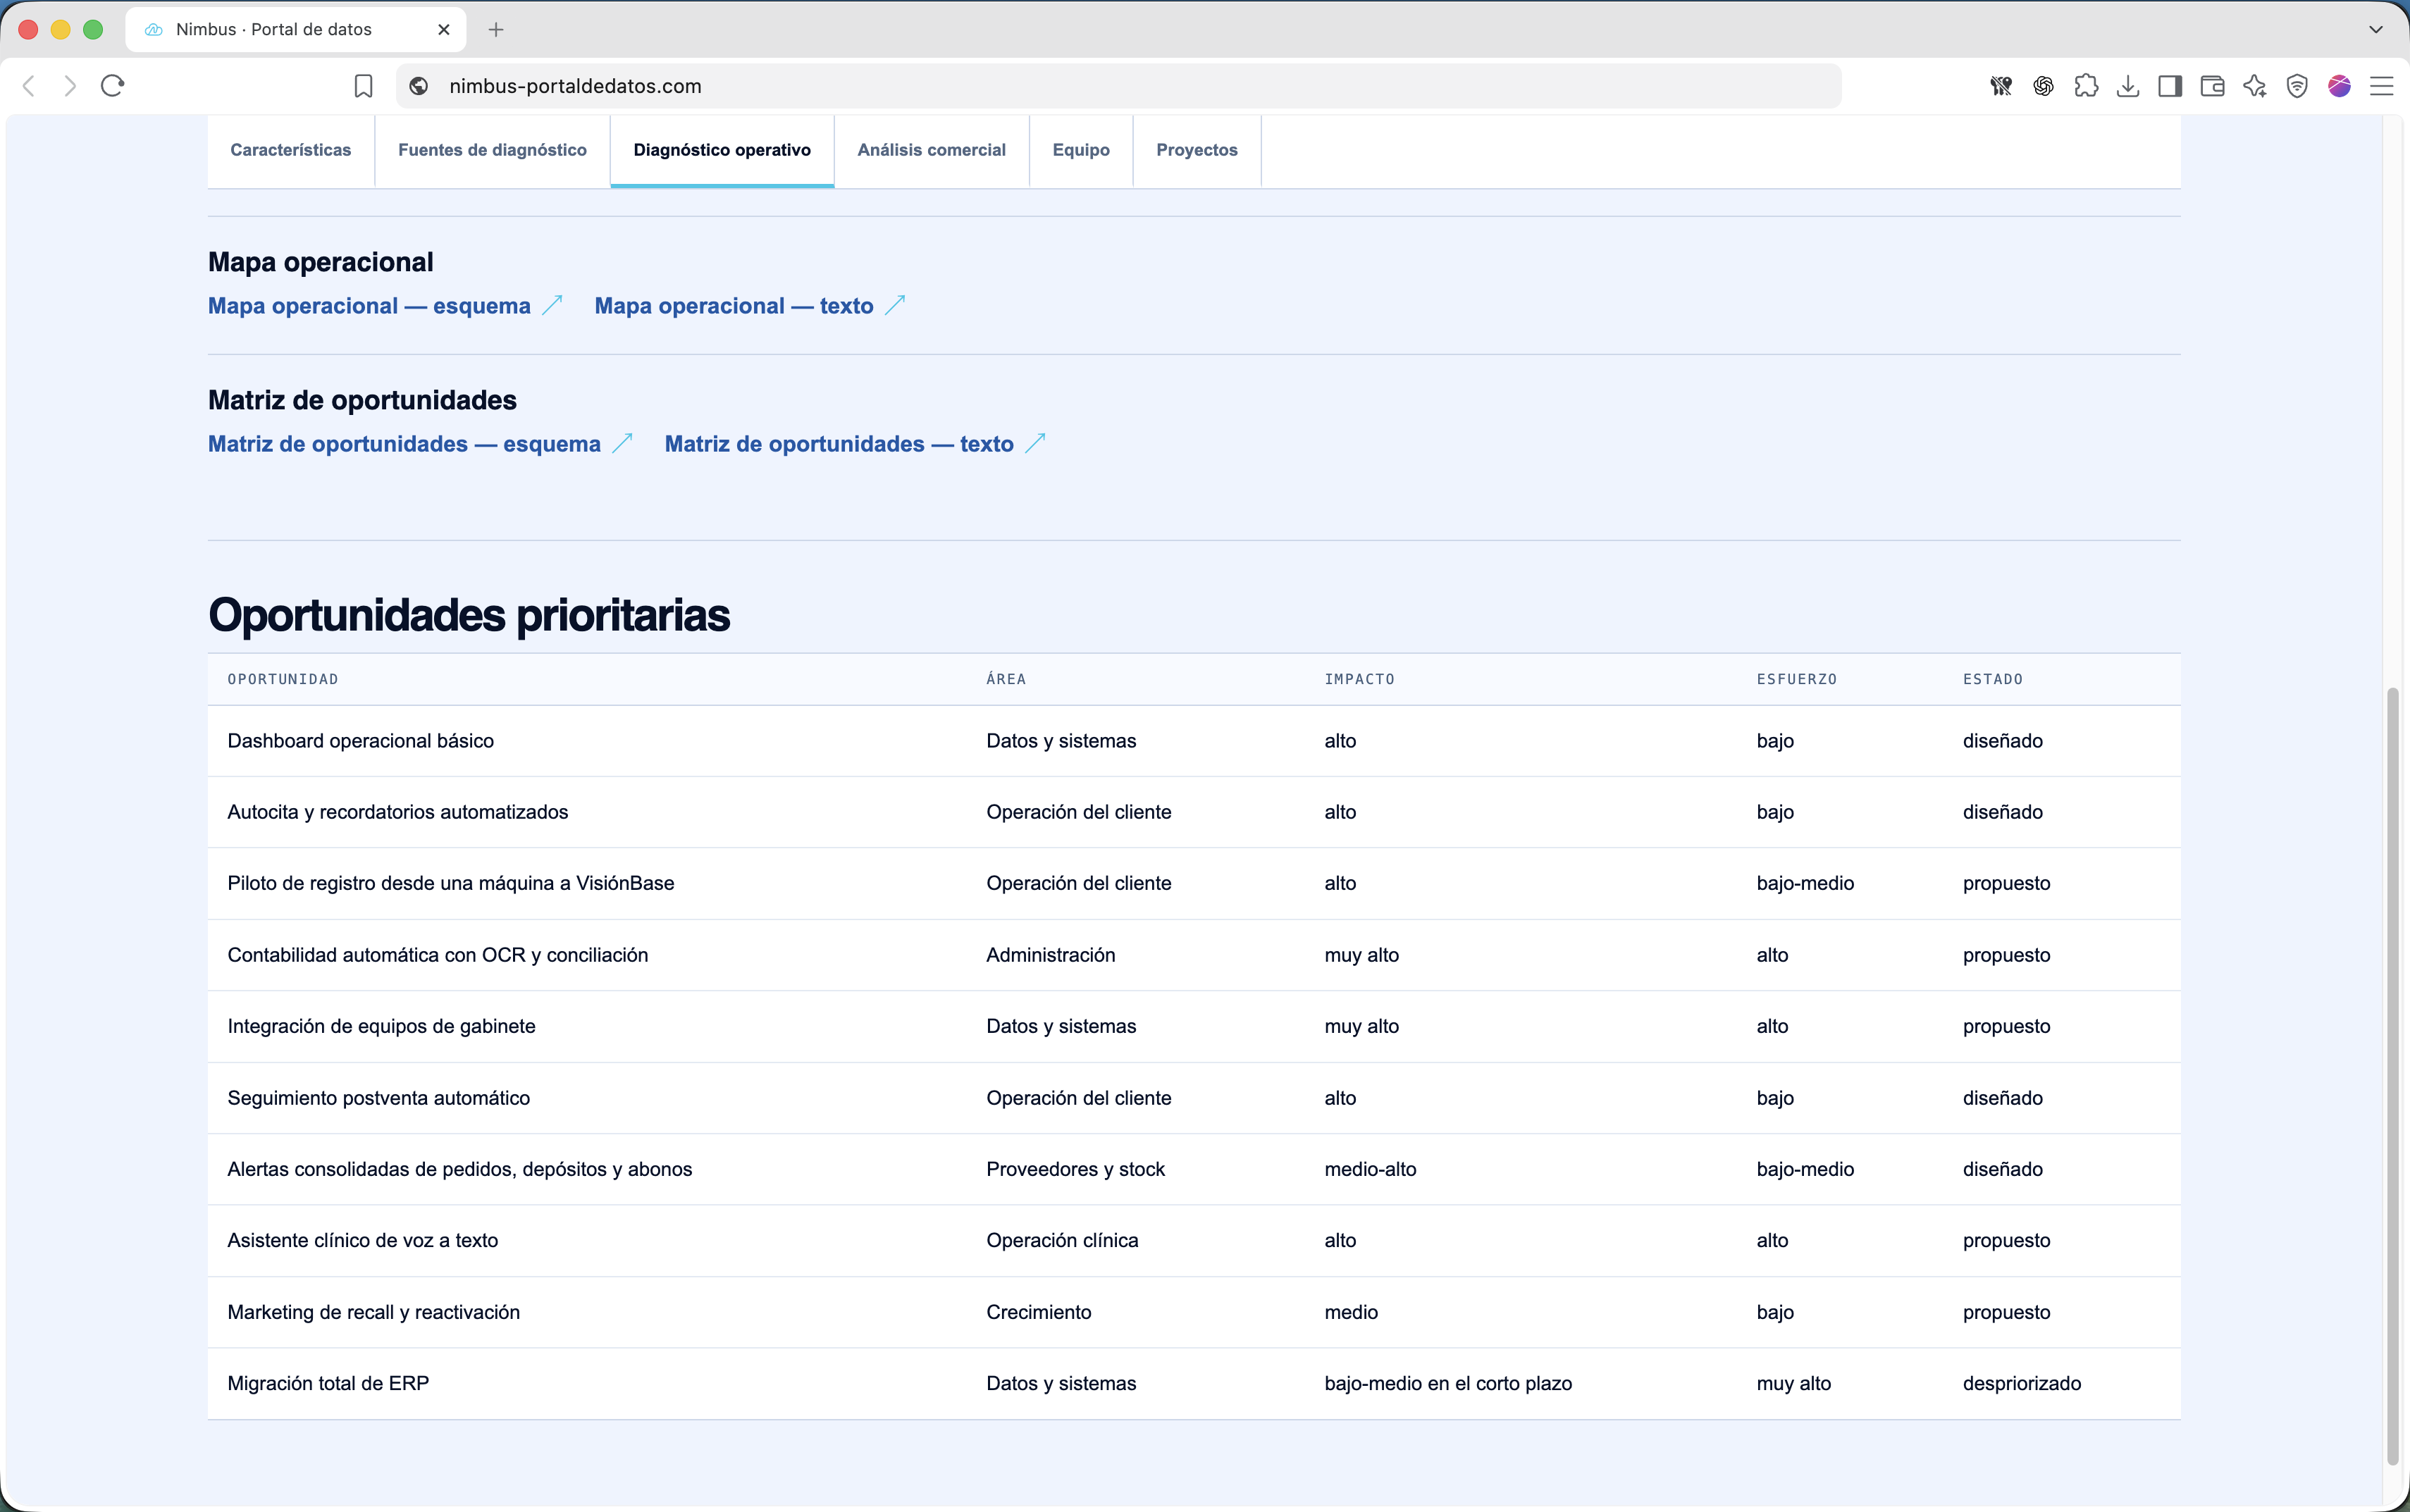Viewport: 2410px width, 1512px height.
Task: Open the hamburger browser menu
Action: coord(2382,86)
